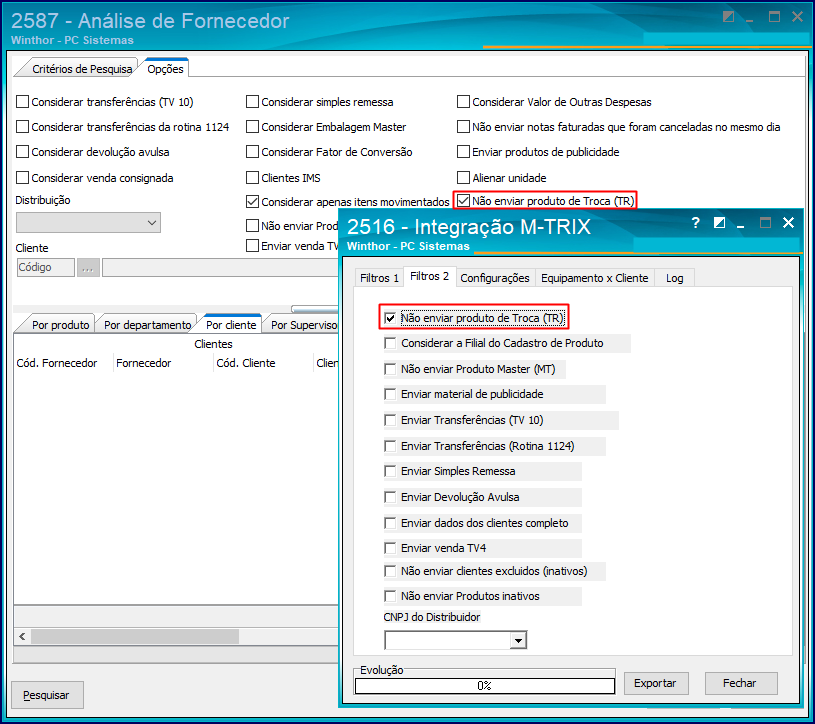Screen dimensions: 815x724
Task: Uncheck Não enviar produto de Troca in 2516 Filtros 2
Action: [390, 318]
